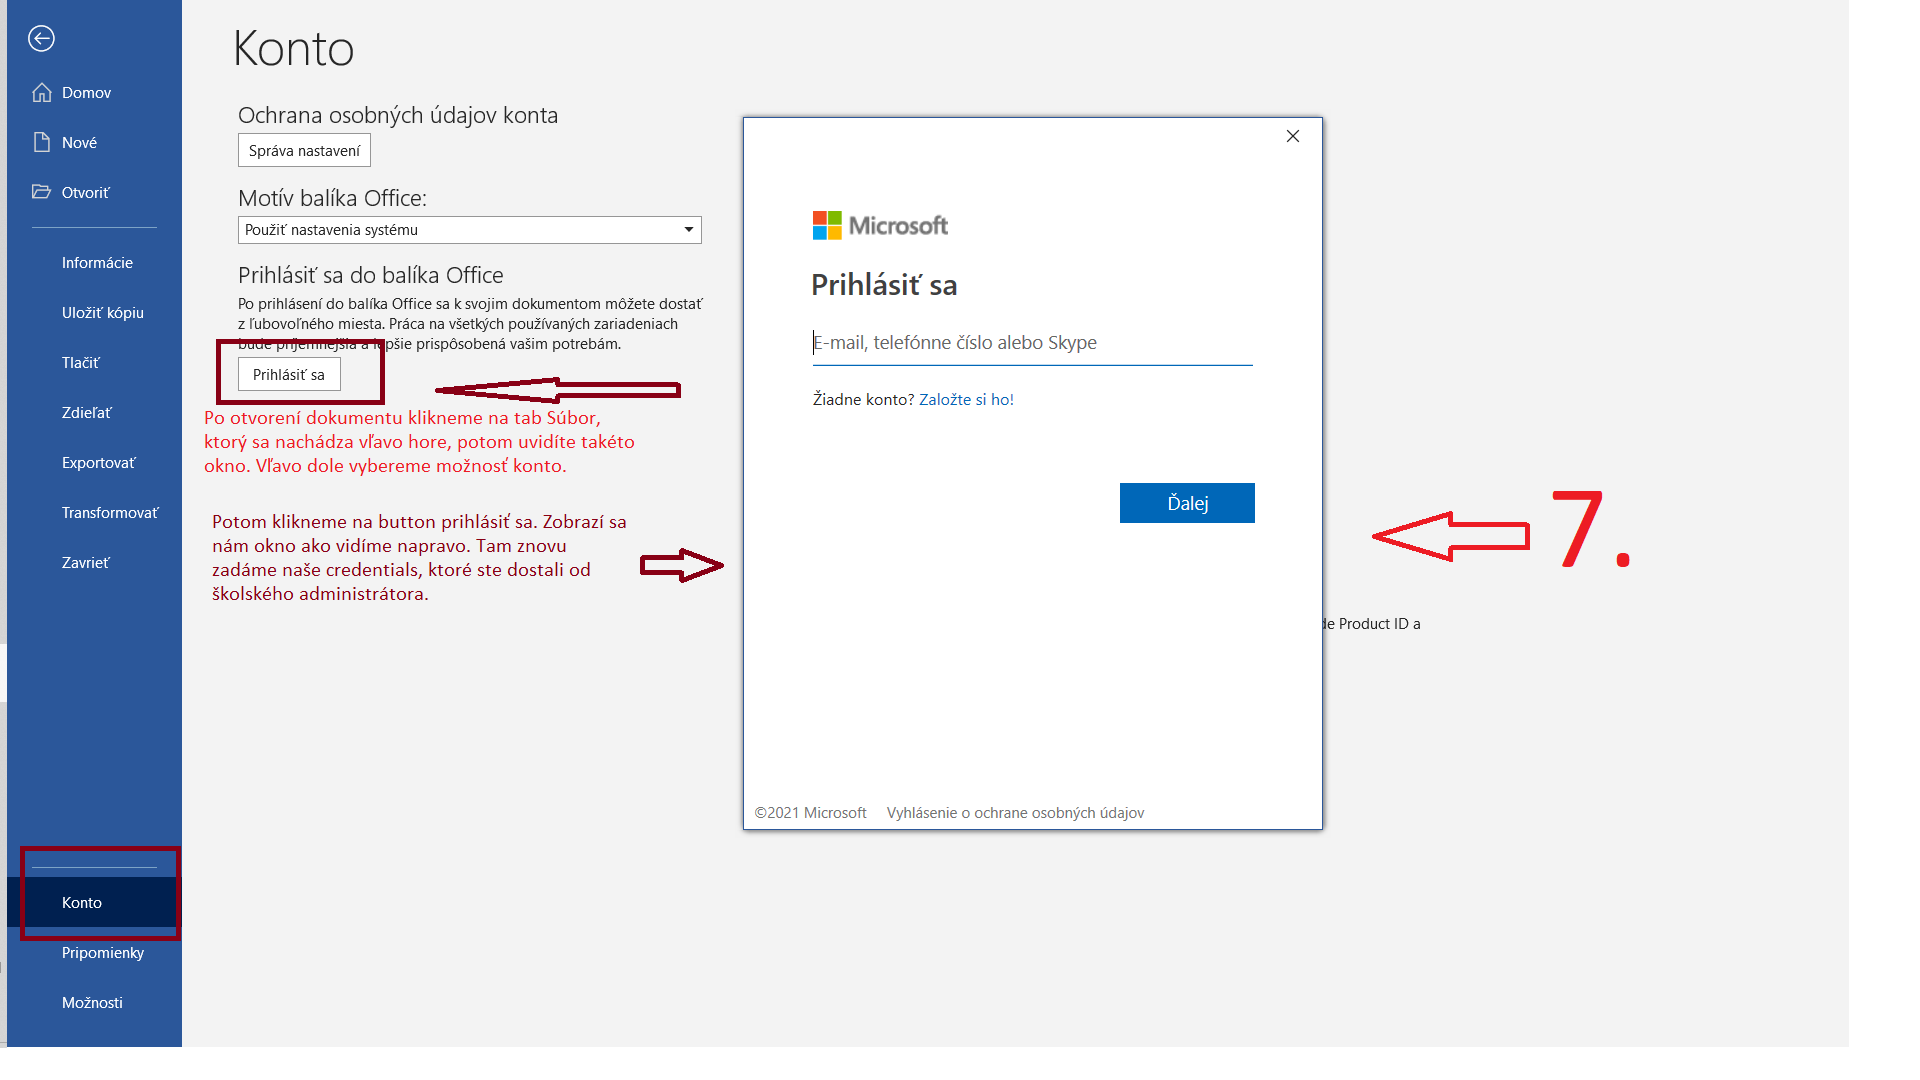Click the Prihlásiť sa button
This screenshot has width=1920, height=1080.
pyautogui.click(x=289, y=374)
